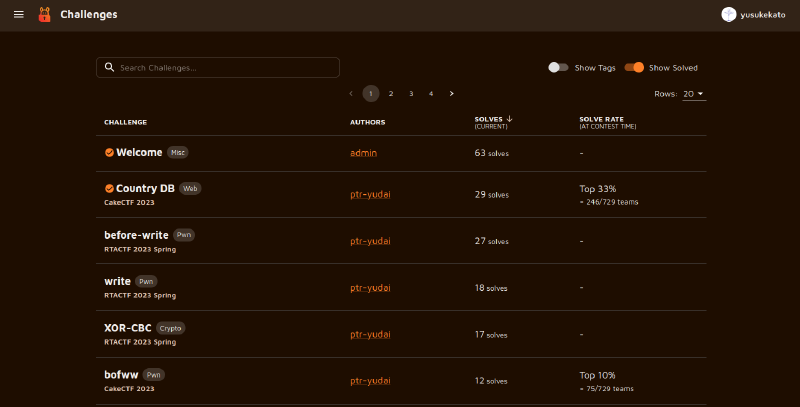Click the Pwn tag on bofww
Screen dimensions: 800x407
click(x=153, y=375)
